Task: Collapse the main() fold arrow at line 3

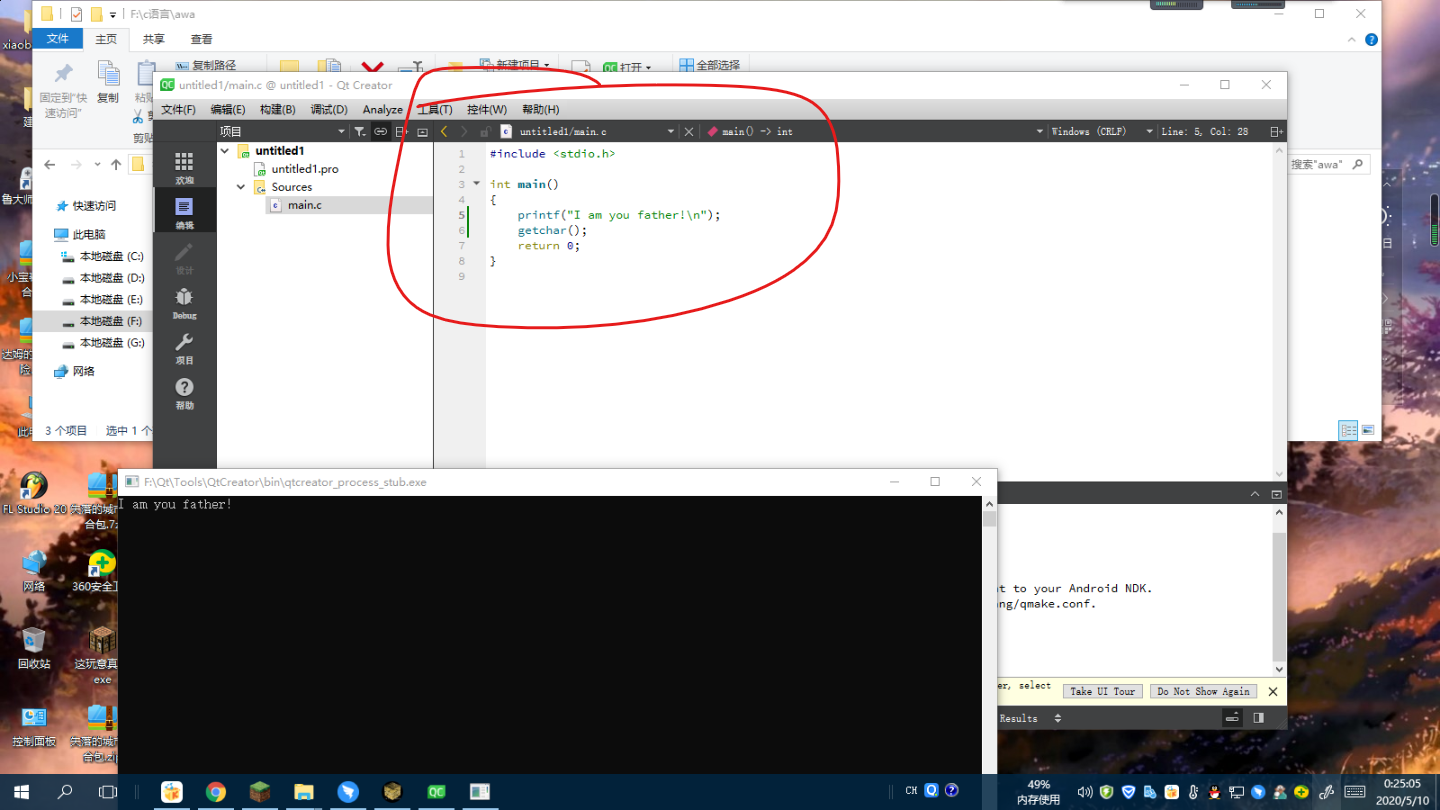Action: click(x=476, y=184)
